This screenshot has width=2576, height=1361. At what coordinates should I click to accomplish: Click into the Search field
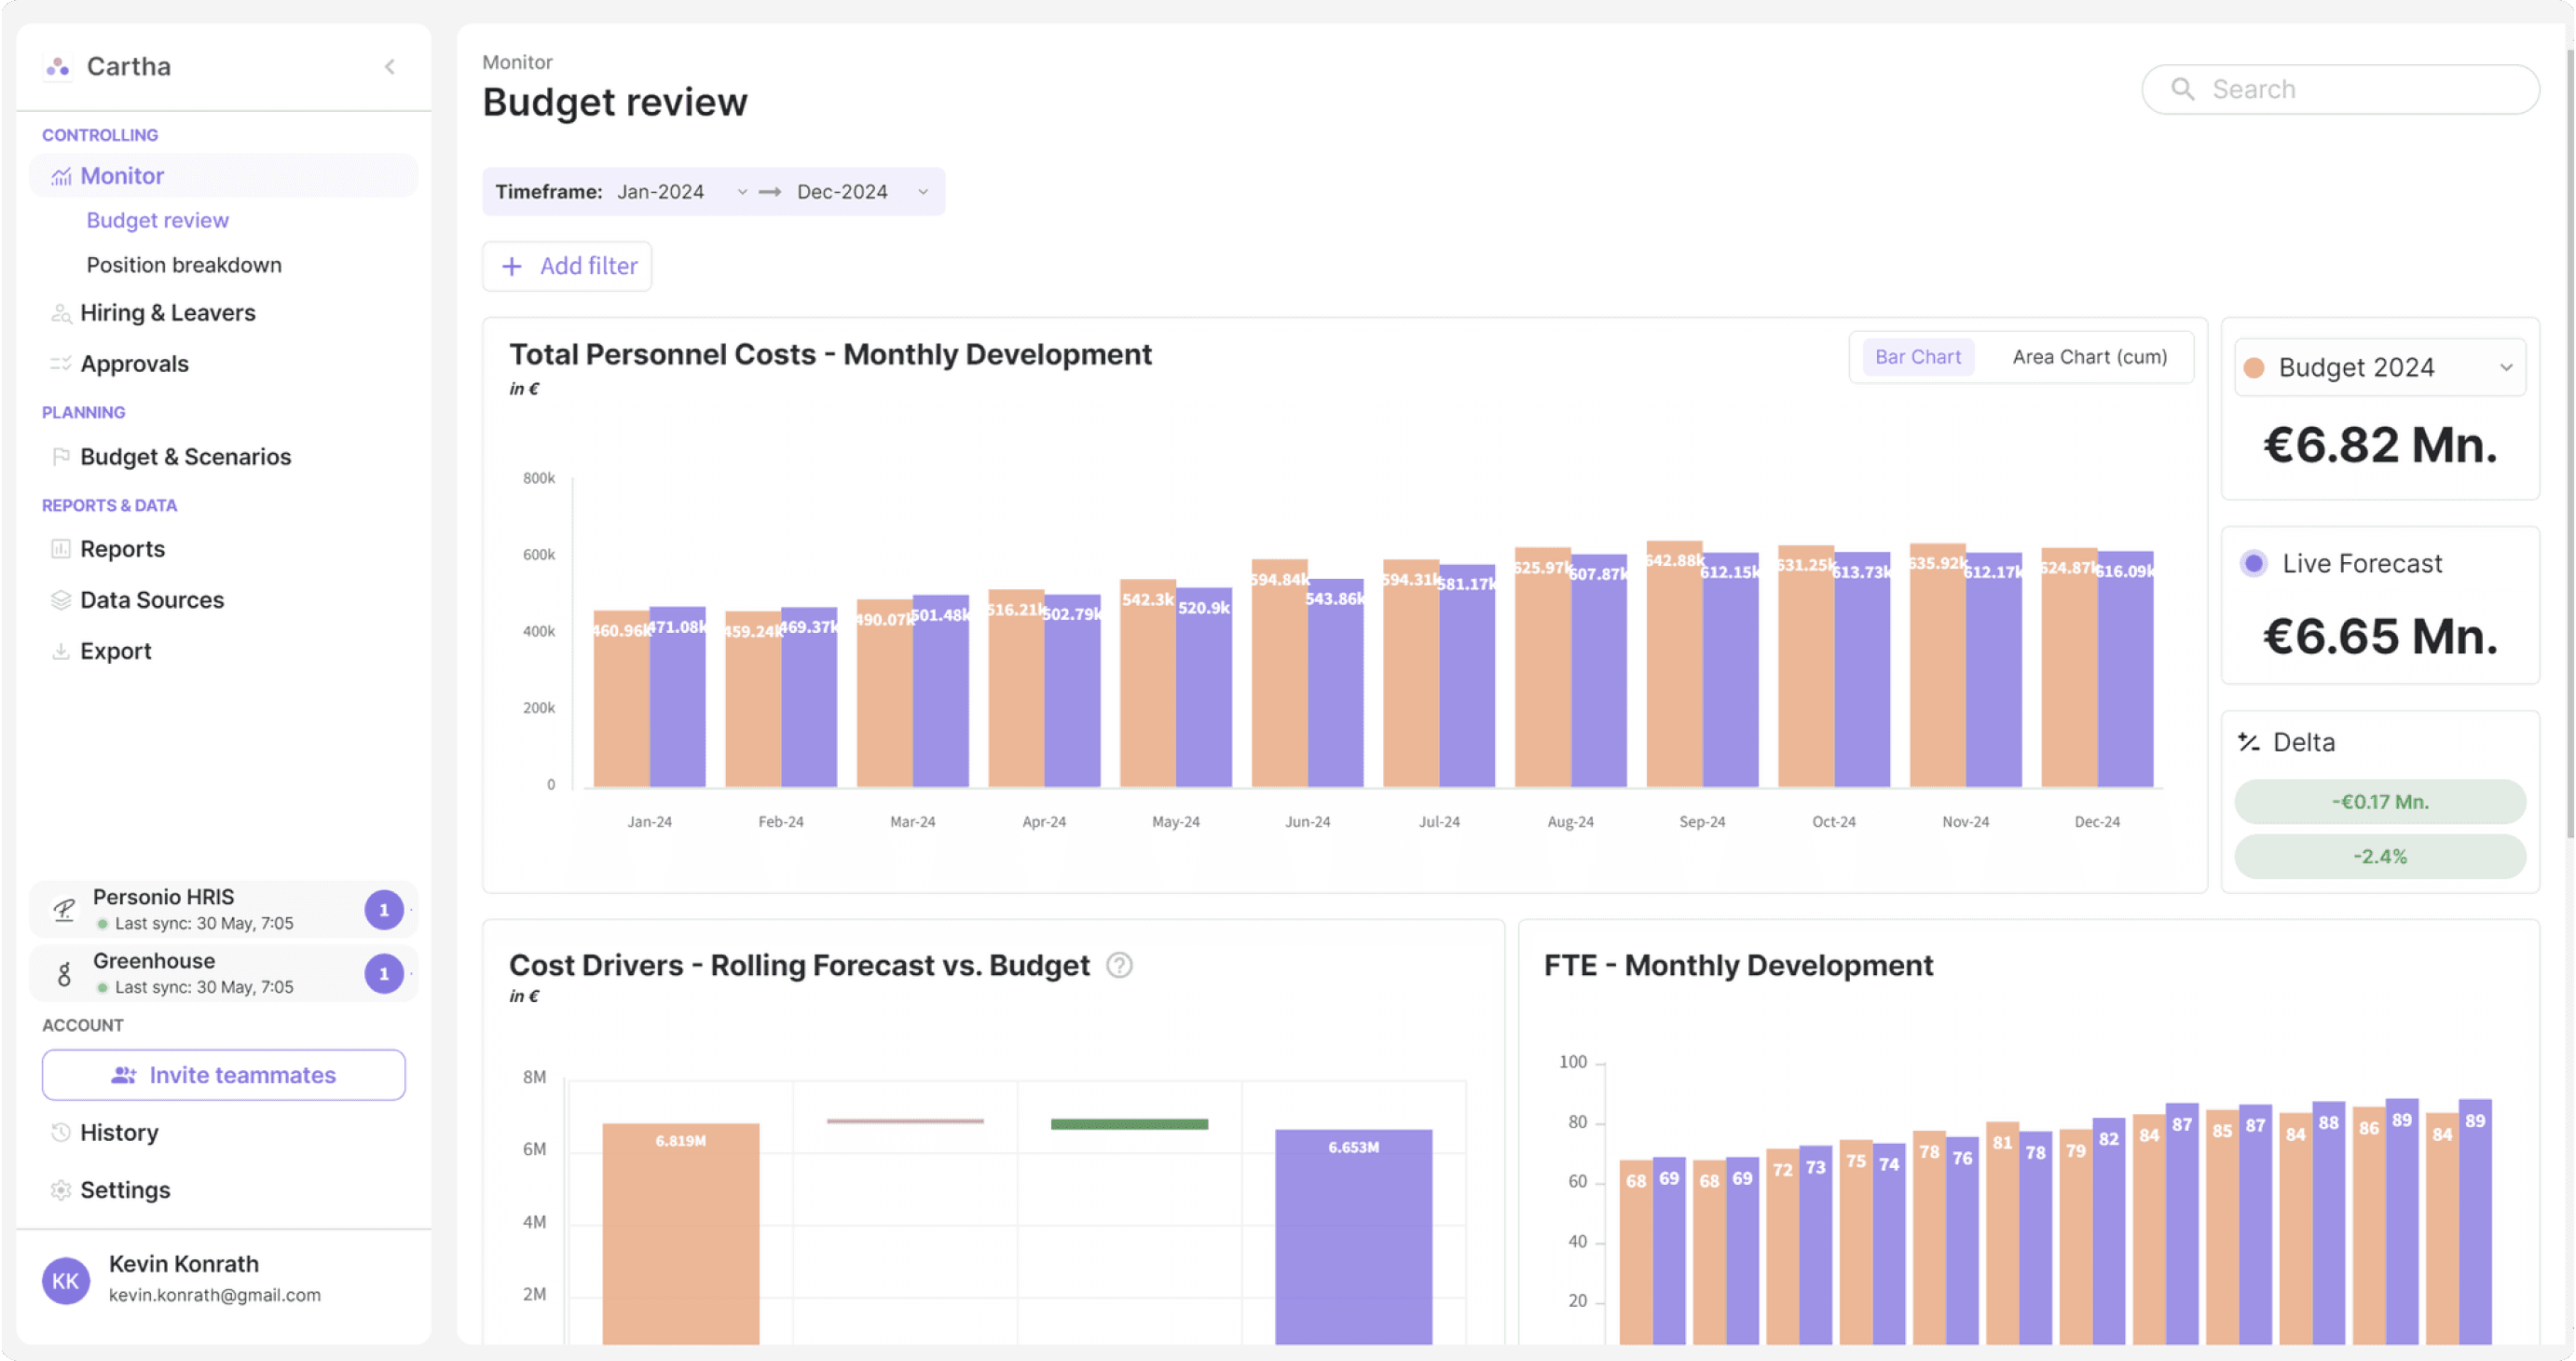click(x=2340, y=90)
